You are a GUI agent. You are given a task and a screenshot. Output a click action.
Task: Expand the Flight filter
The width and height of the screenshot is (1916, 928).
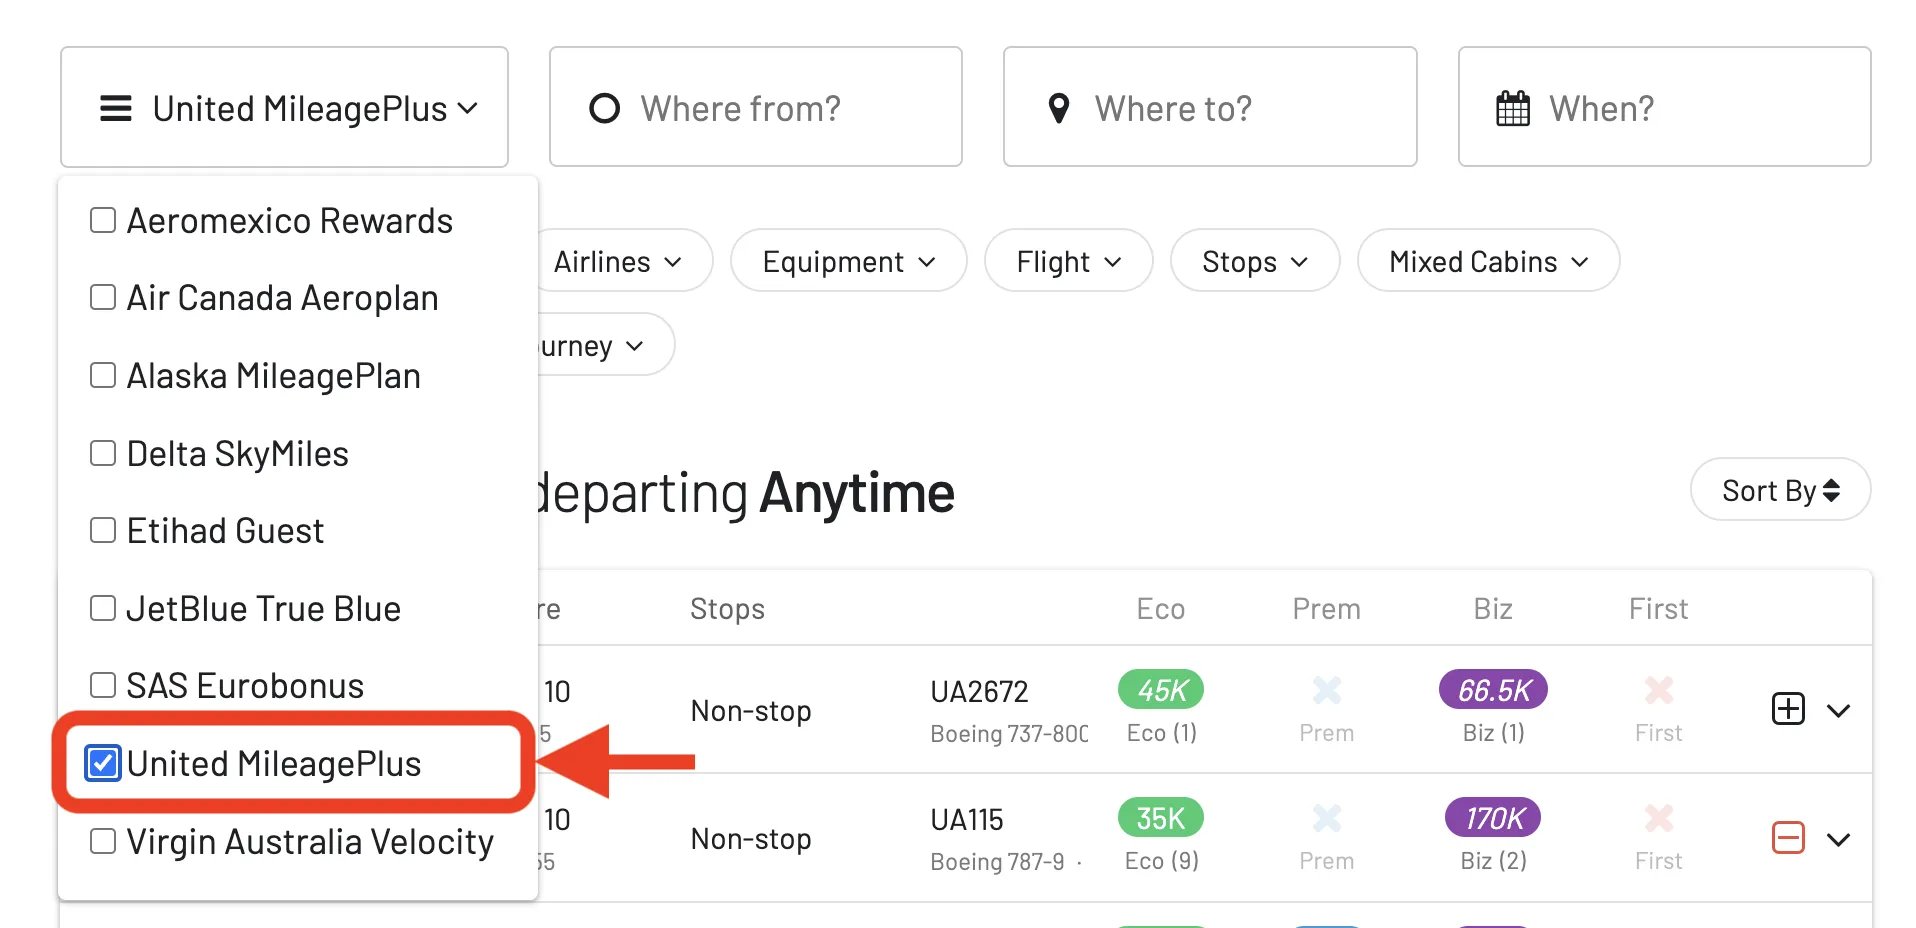(1069, 261)
